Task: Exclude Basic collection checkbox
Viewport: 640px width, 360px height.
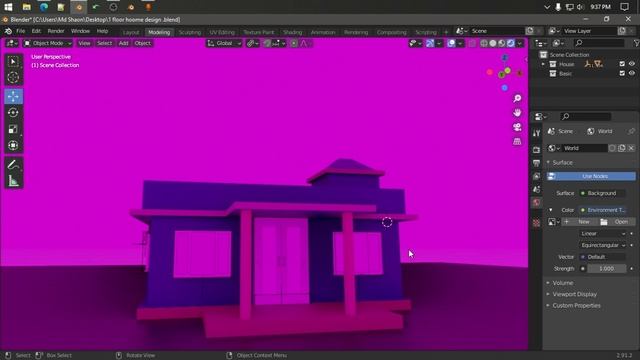Action: (x=622, y=73)
